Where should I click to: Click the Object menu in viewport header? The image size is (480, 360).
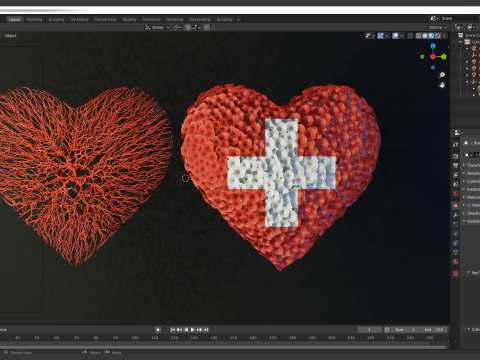[10, 36]
